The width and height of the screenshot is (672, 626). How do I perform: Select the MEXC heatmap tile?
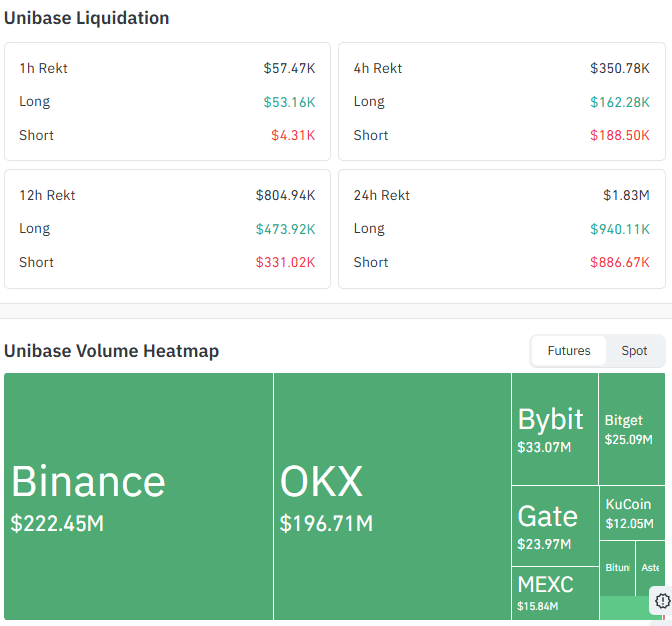coord(555,593)
